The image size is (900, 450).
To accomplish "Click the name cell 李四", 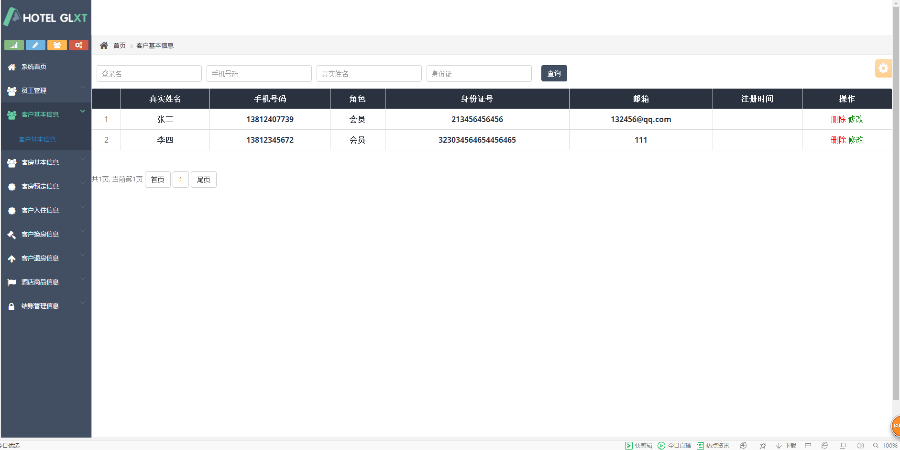I will click(165, 140).
